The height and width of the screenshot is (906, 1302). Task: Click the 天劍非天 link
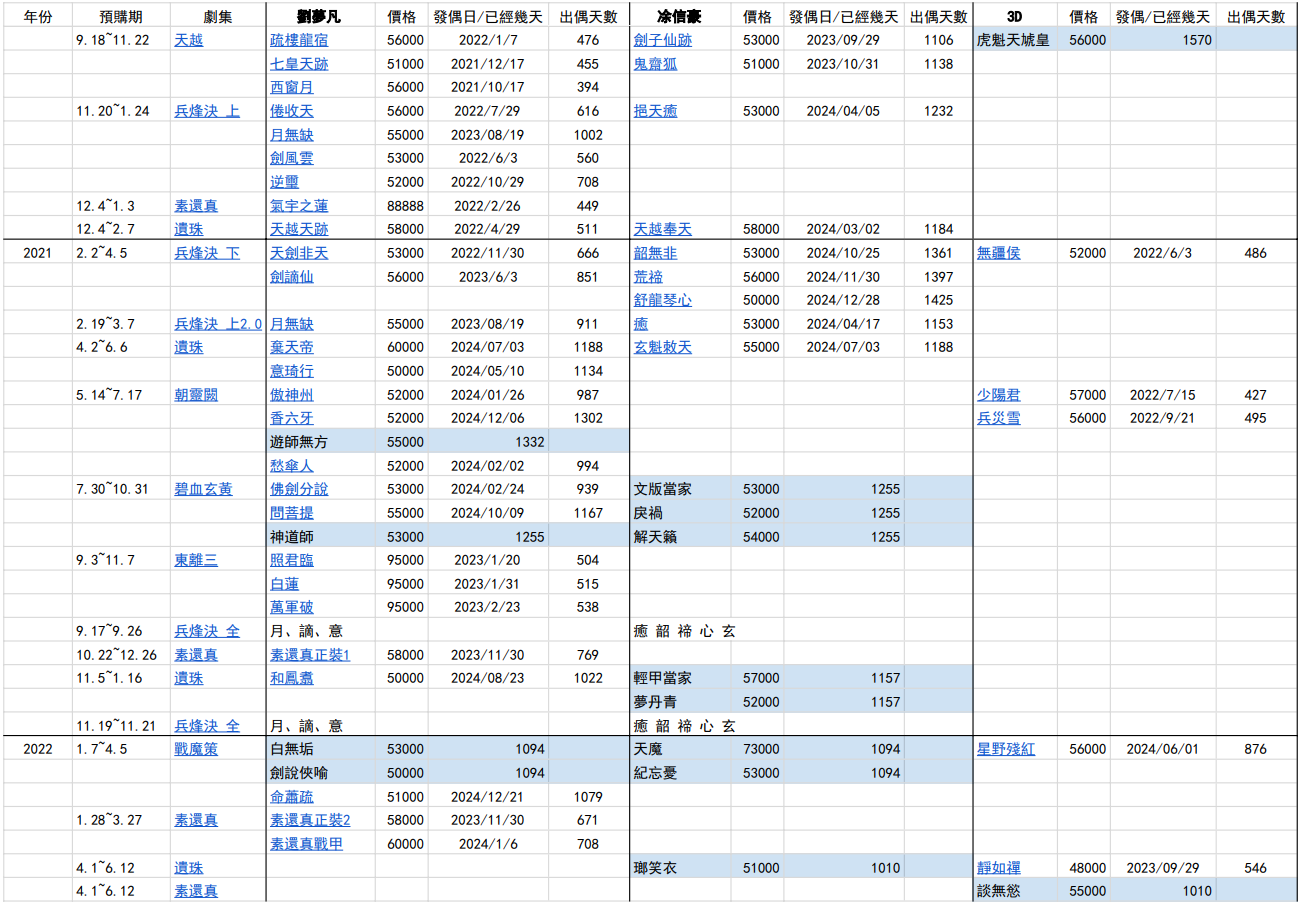(299, 253)
